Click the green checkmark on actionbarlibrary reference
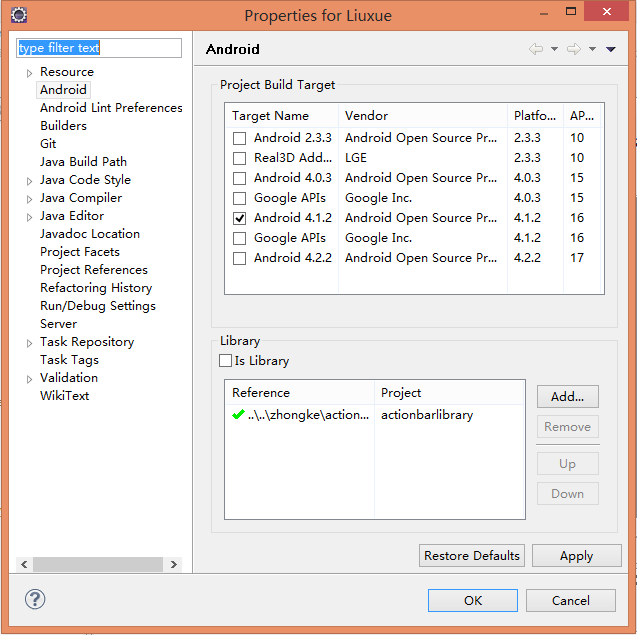The image size is (637, 635). coord(237,414)
